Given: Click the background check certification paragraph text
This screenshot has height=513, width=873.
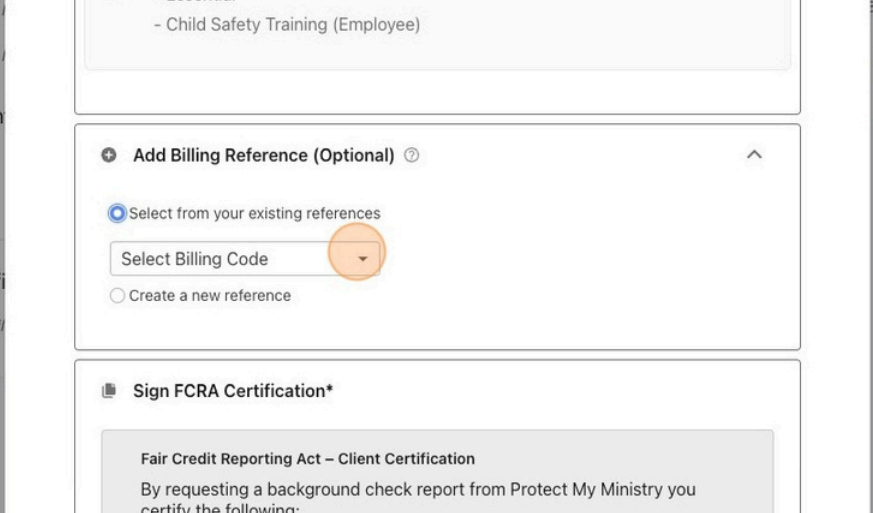Looking at the screenshot, I should pyautogui.click(x=418, y=498).
